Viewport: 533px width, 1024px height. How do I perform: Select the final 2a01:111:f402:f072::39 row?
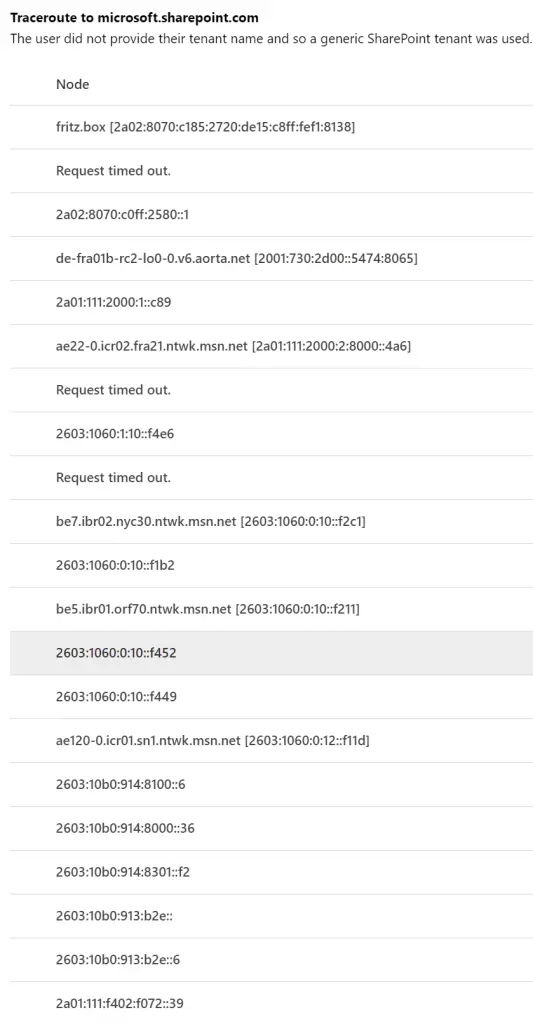tap(271, 1003)
